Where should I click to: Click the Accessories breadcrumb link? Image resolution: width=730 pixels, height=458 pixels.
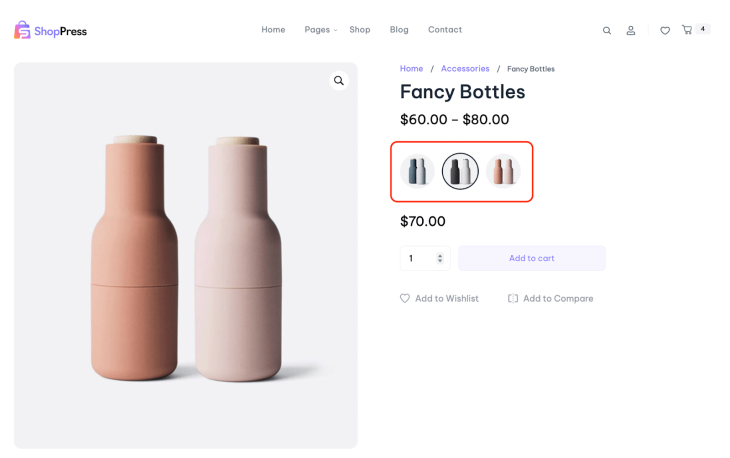tap(465, 69)
